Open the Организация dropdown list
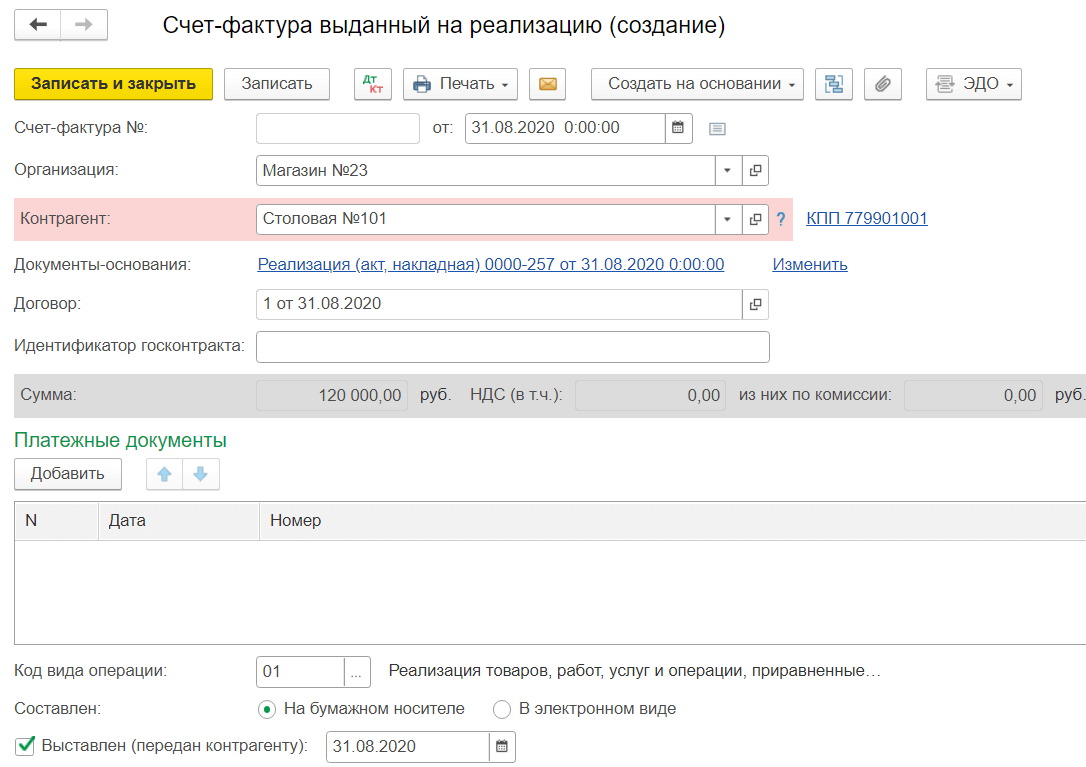The width and height of the screenshot is (1086, 767). pyautogui.click(x=727, y=170)
